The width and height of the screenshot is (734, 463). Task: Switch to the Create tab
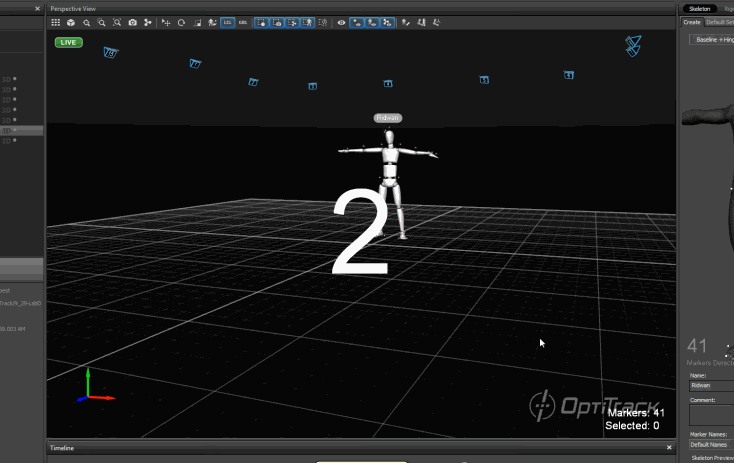point(691,22)
